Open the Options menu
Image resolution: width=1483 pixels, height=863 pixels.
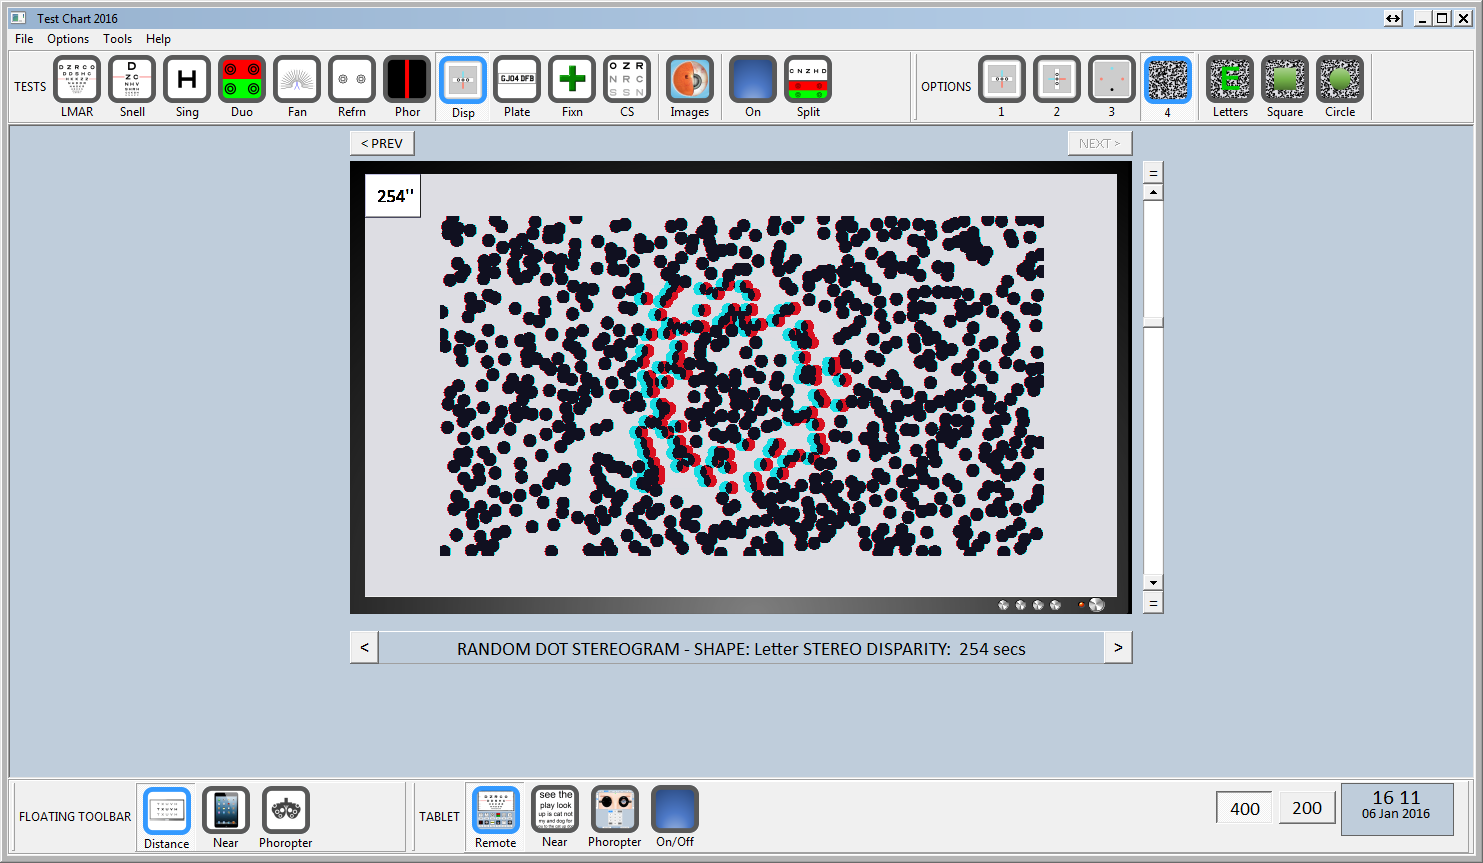[68, 39]
